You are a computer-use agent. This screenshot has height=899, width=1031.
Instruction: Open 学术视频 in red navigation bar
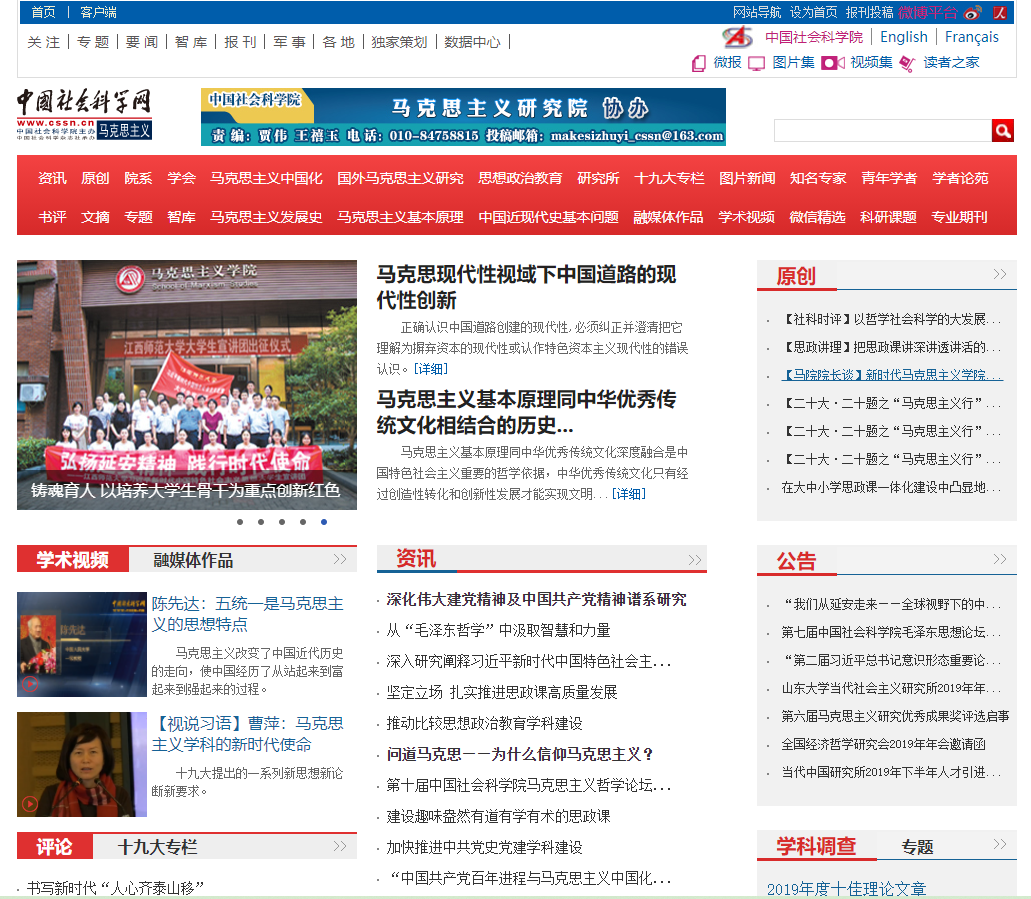click(x=746, y=217)
